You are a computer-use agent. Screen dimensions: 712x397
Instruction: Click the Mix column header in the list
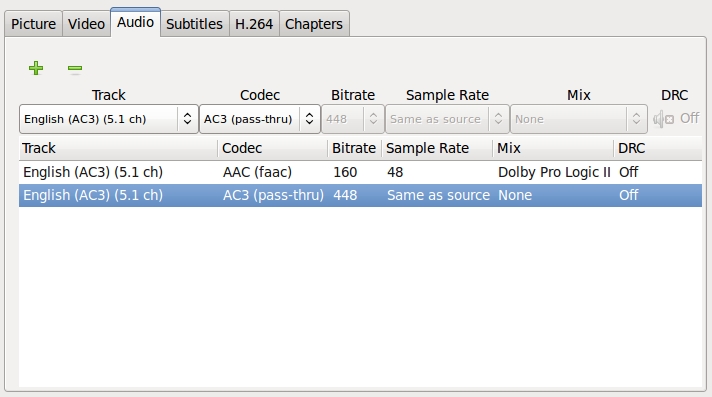point(553,148)
